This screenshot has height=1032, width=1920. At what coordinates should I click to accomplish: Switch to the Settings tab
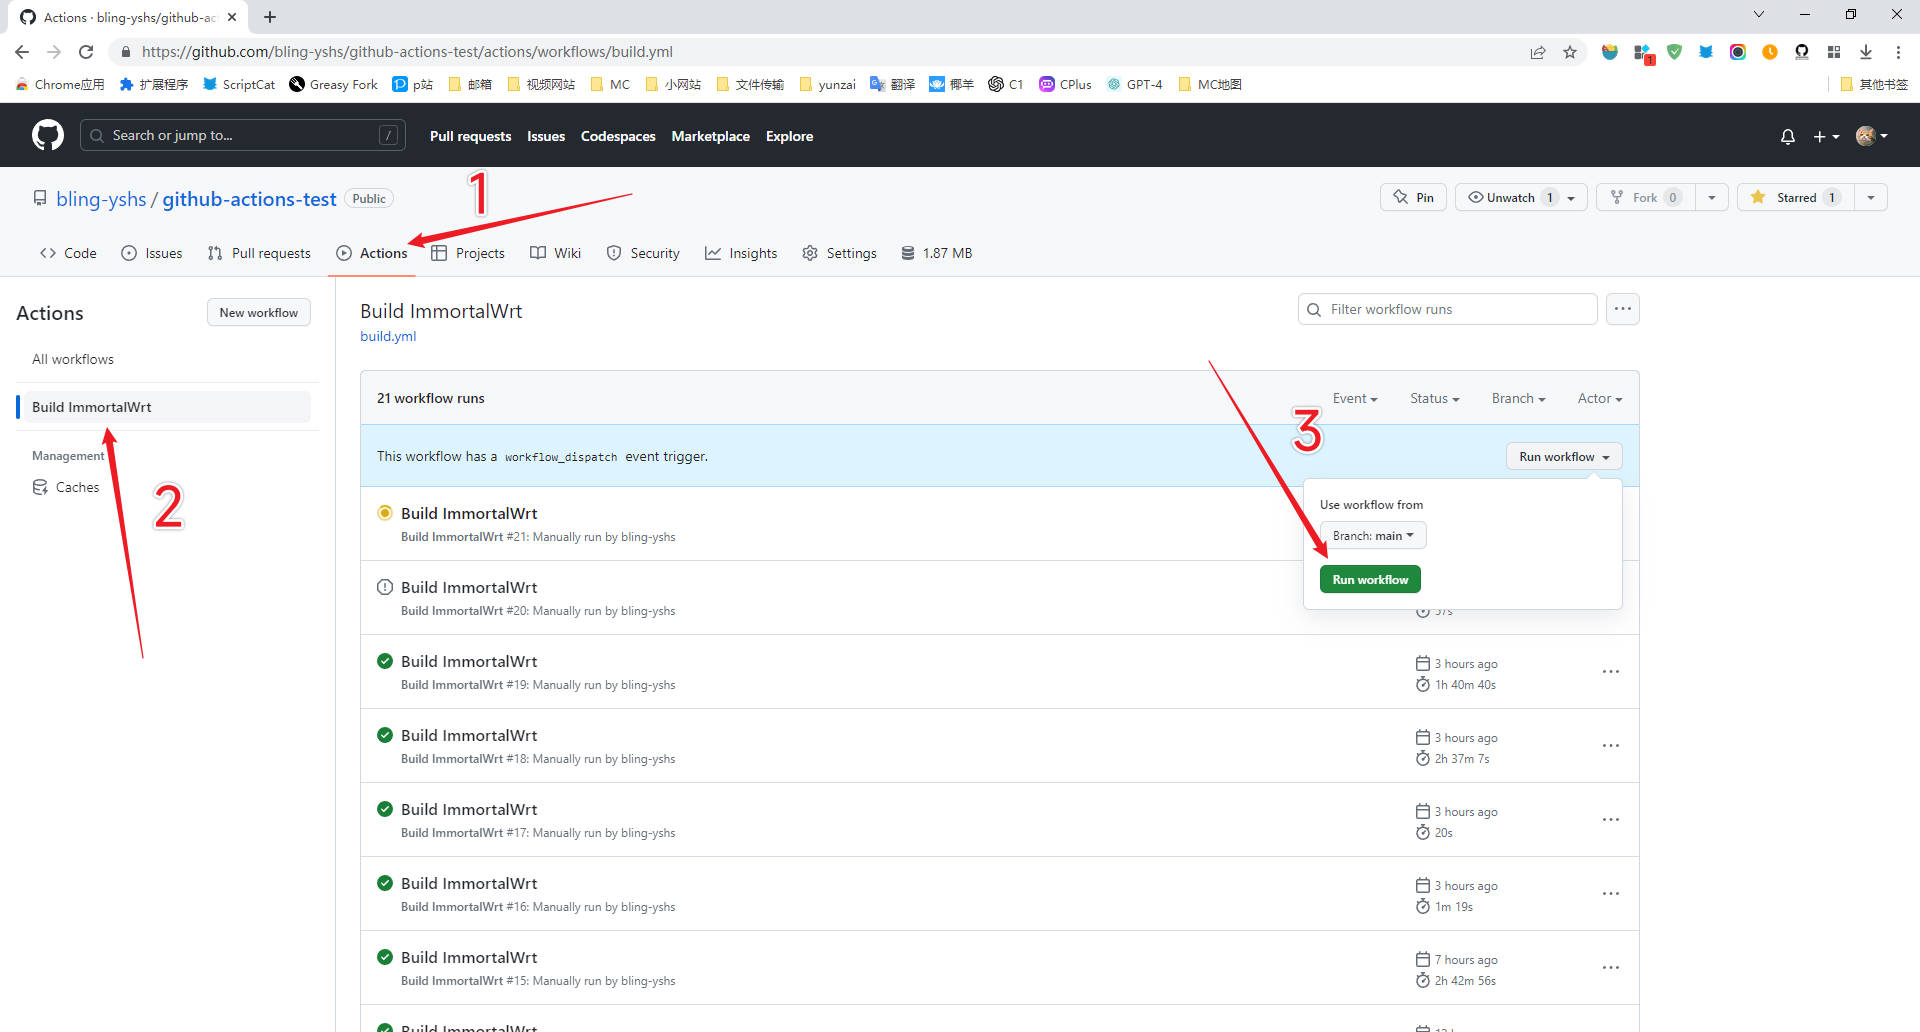pos(839,253)
